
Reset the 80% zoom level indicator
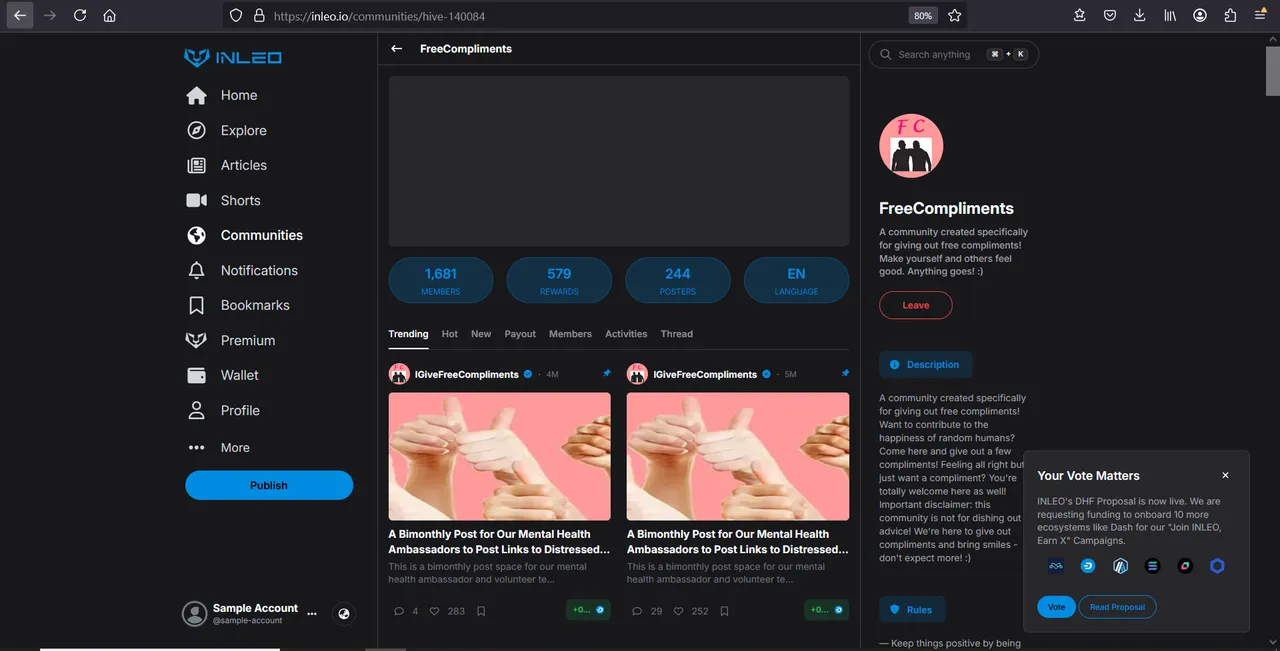(922, 16)
